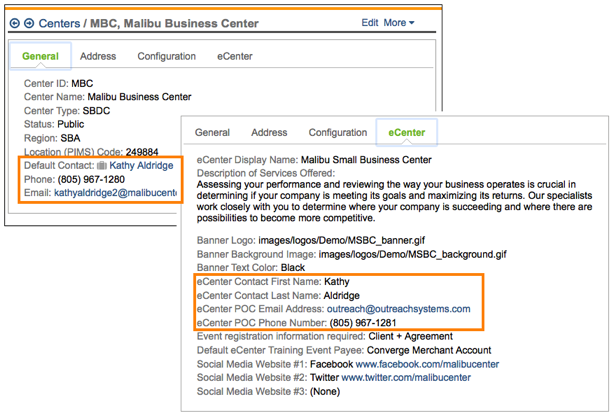The height and width of the screenshot is (416, 612).
Task: Open Configuration tab in back panel
Action: (x=166, y=57)
